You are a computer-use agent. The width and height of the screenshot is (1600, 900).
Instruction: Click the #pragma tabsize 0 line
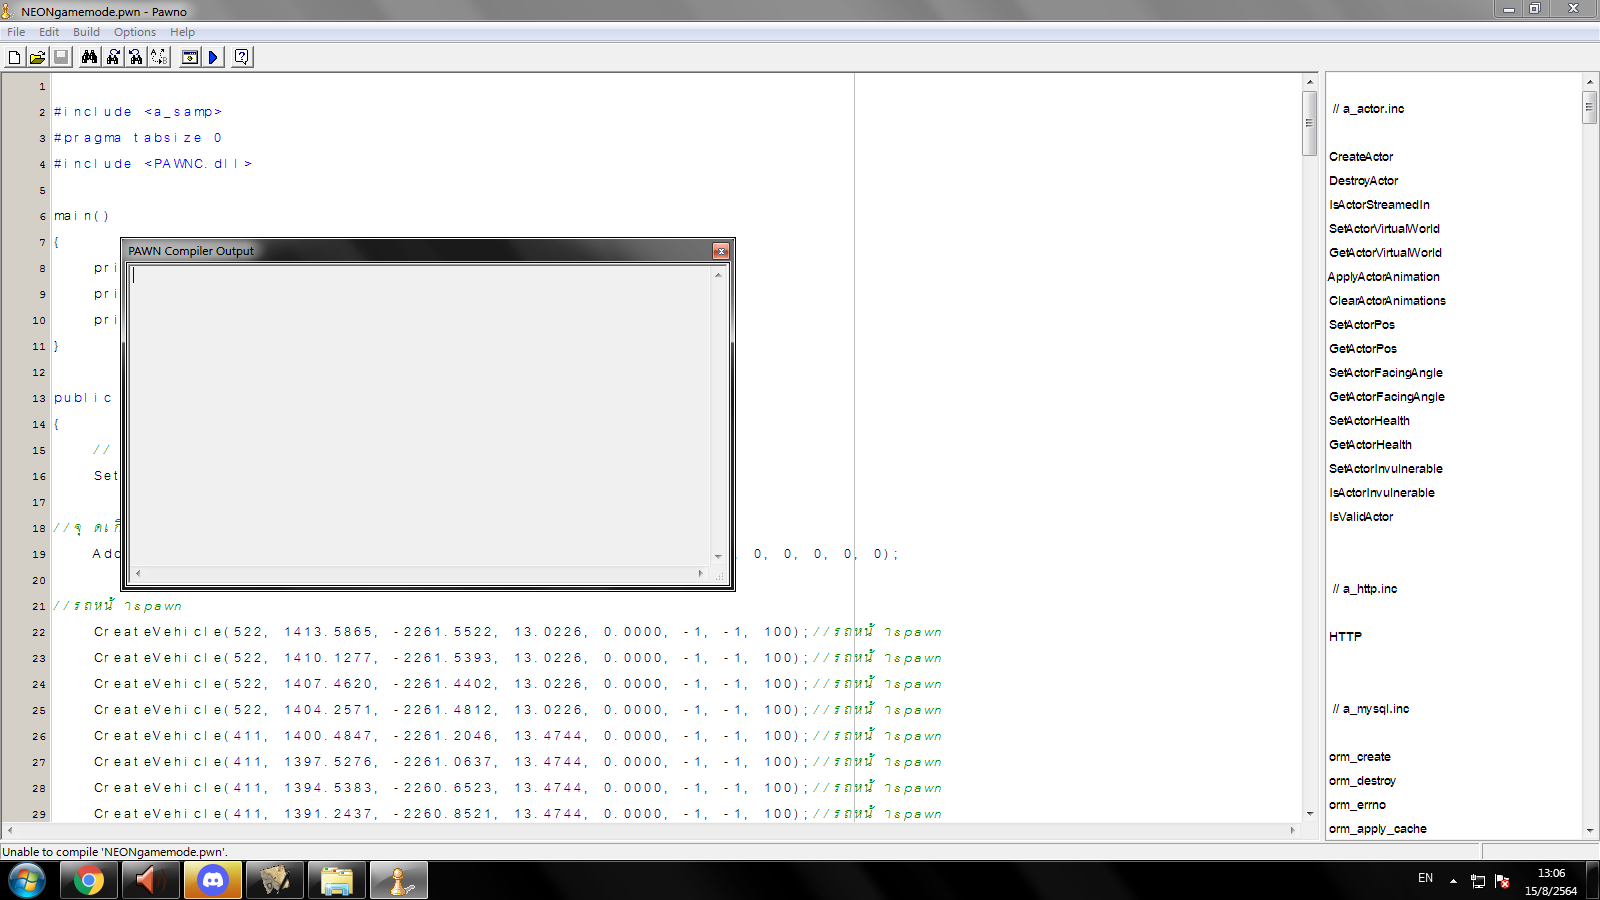(138, 138)
